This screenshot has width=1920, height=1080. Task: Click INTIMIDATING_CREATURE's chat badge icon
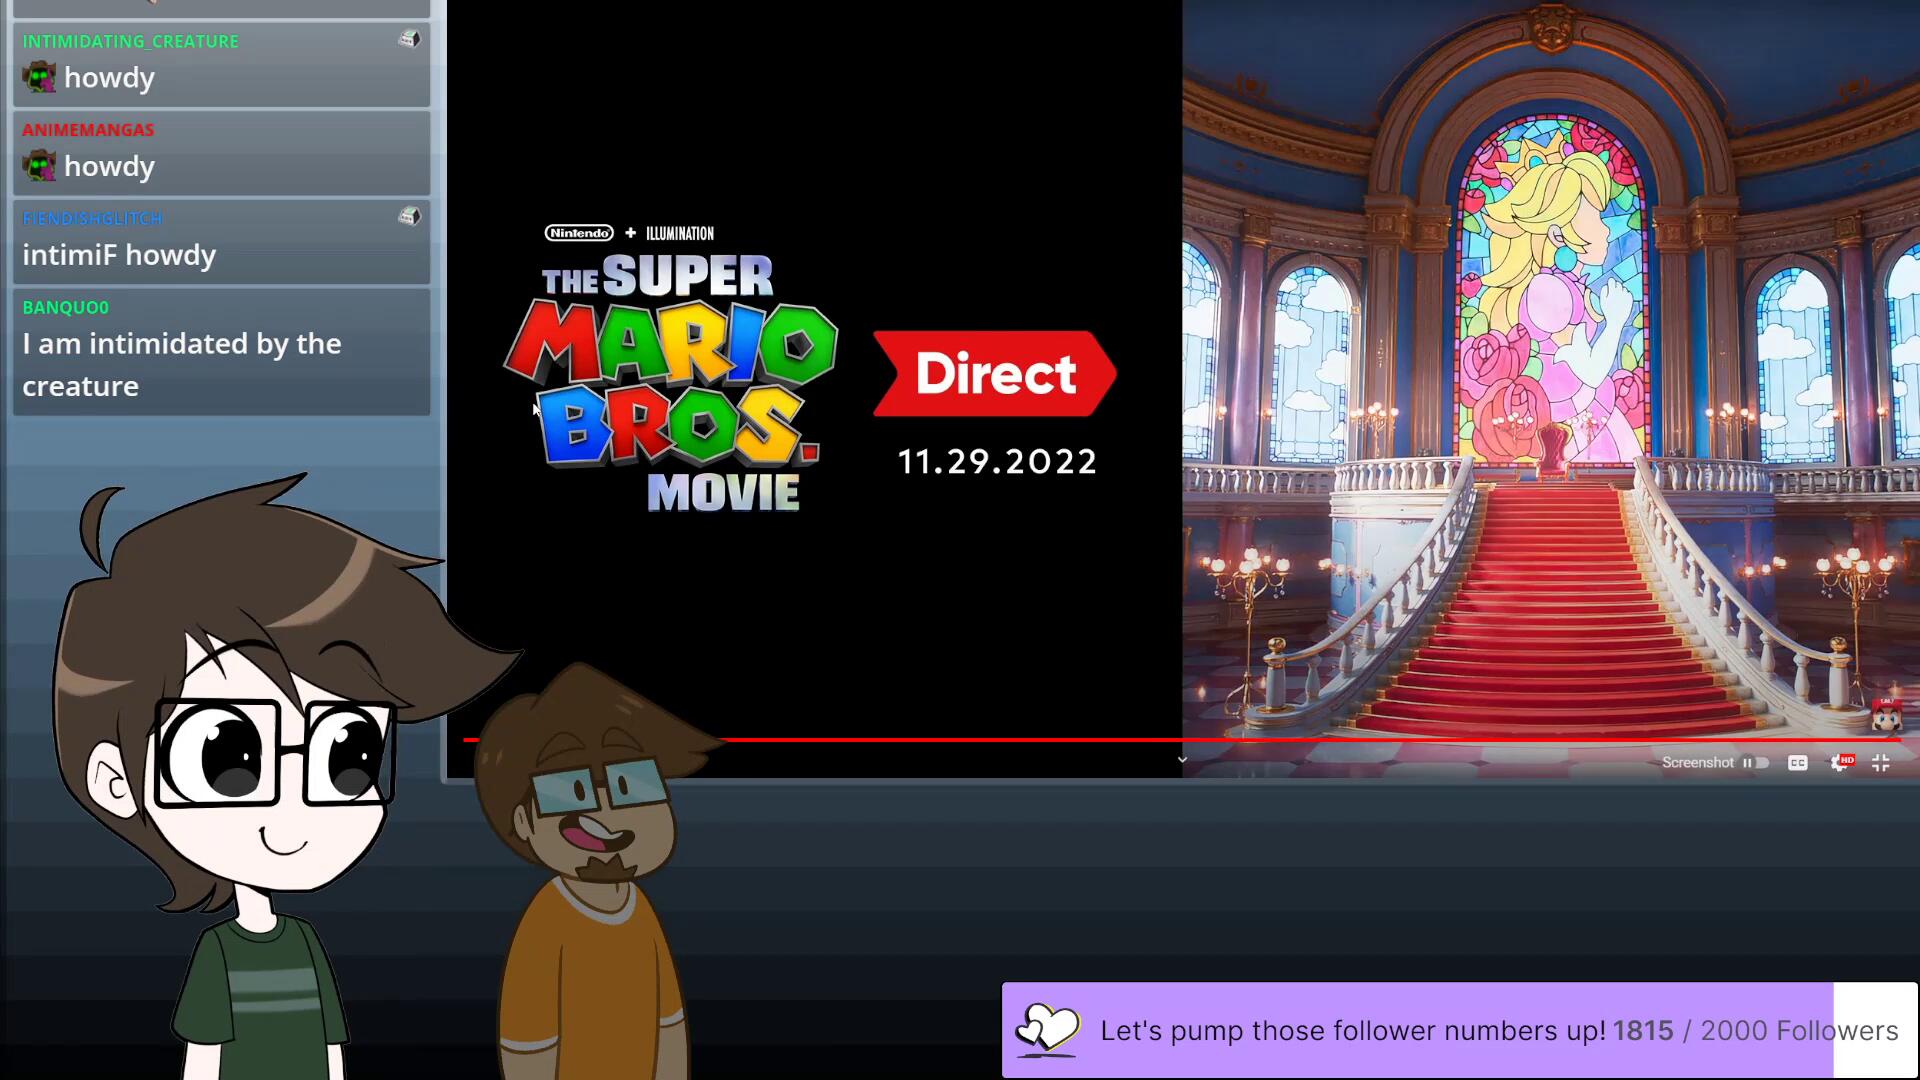[x=409, y=39]
